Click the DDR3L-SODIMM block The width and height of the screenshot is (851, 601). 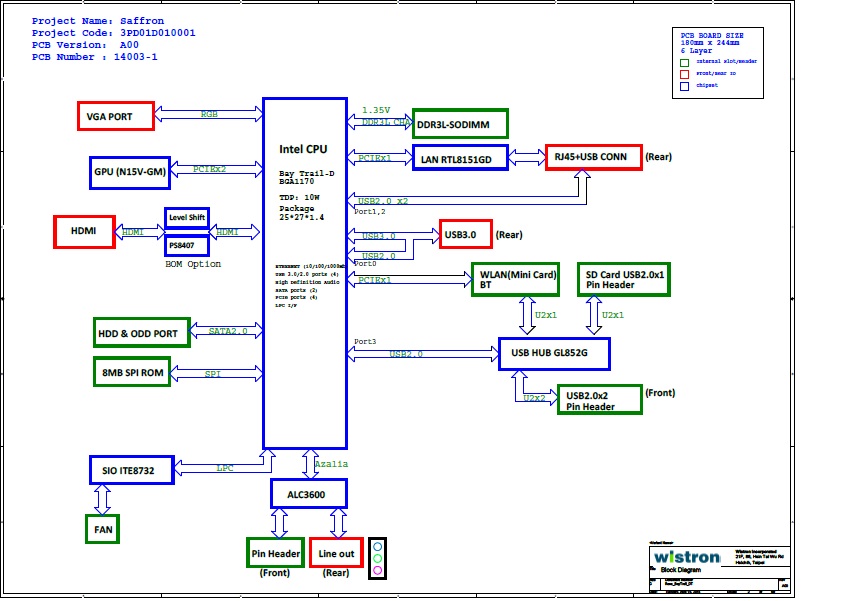click(460, 124)
